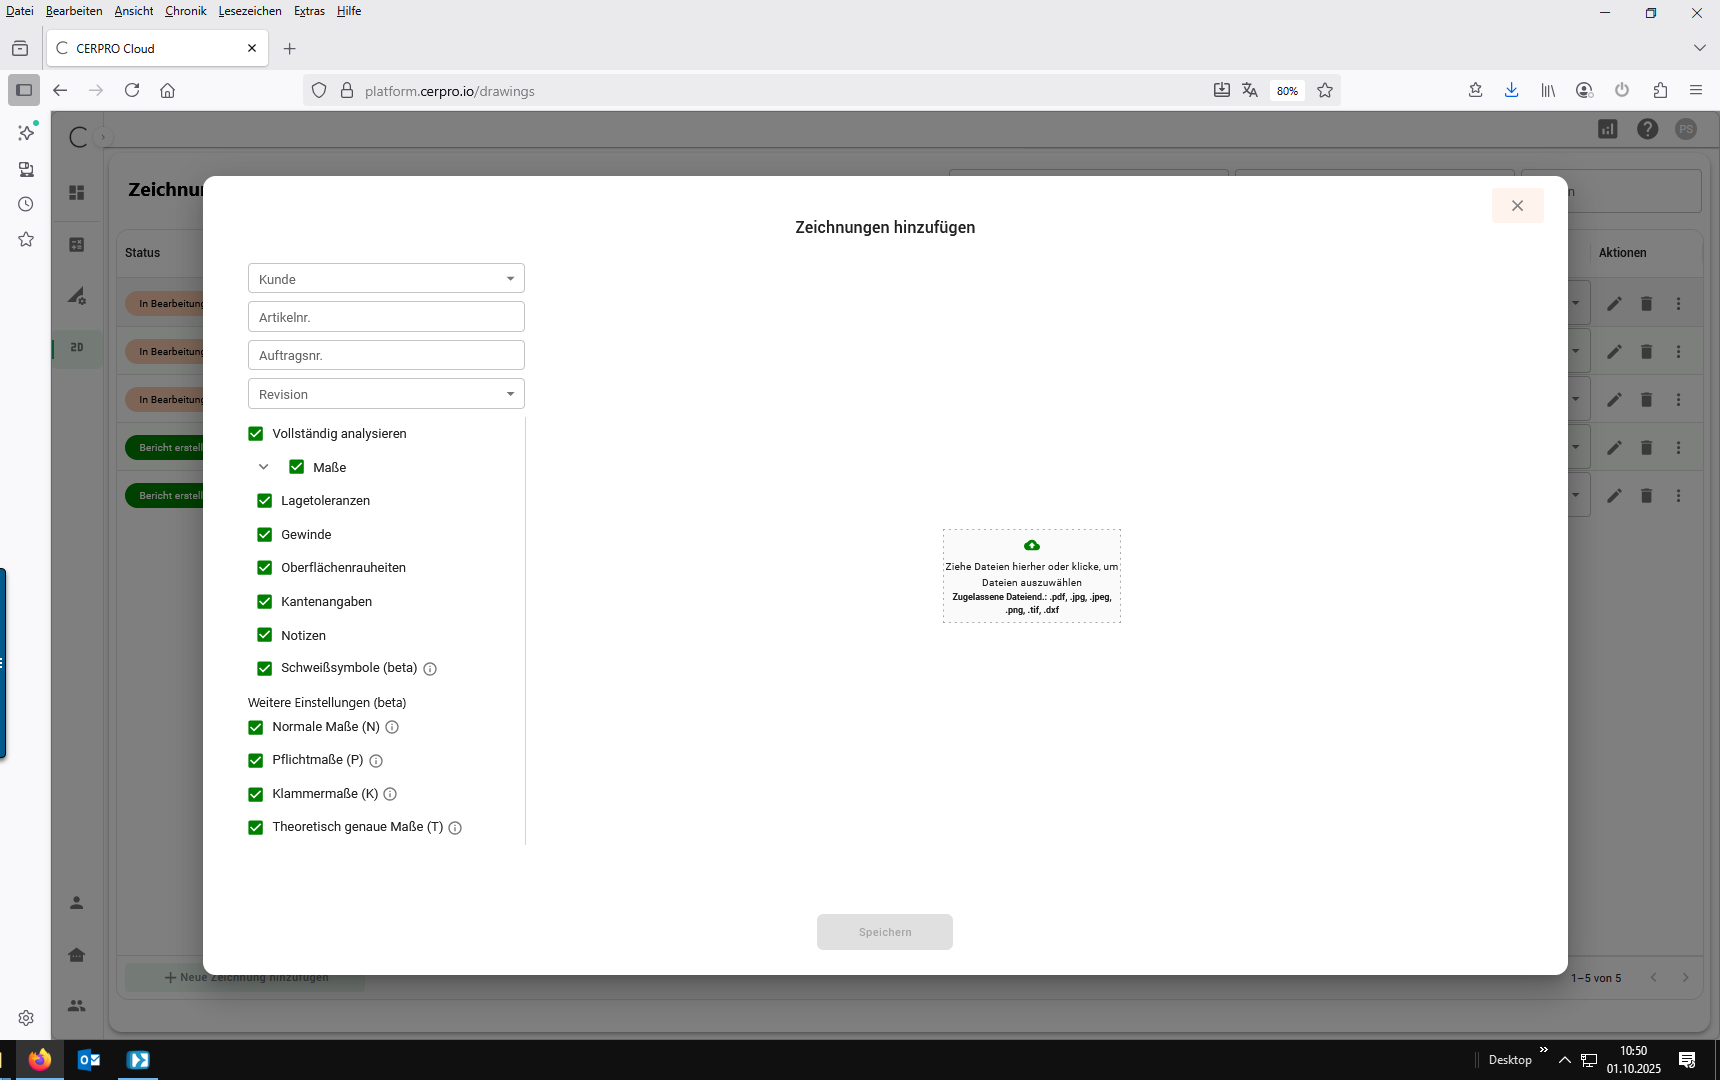Click the Speichern button
Image resolution: width=1720 pixels, height=1080 pixels.
[x=884, y=932]
